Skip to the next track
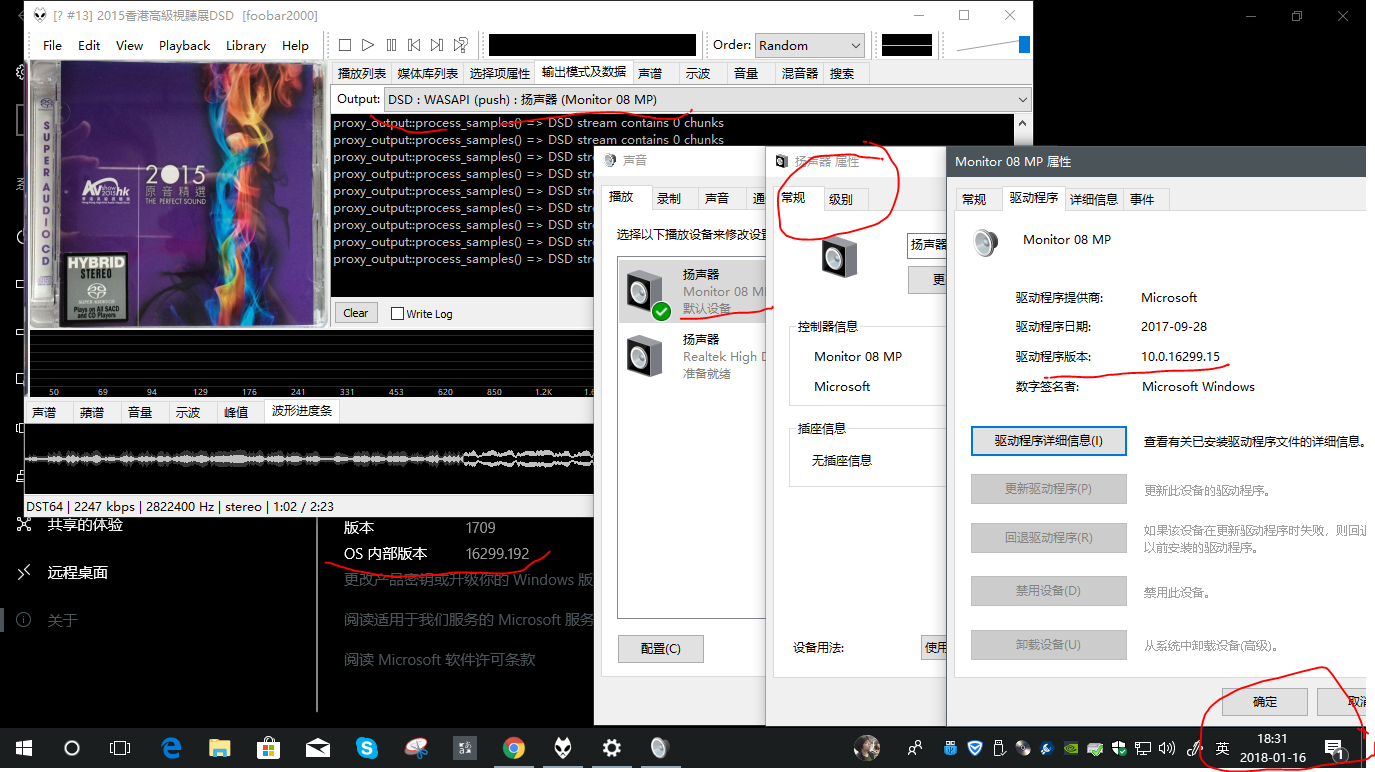The image size is (1375, 772). tap(437, 45)
